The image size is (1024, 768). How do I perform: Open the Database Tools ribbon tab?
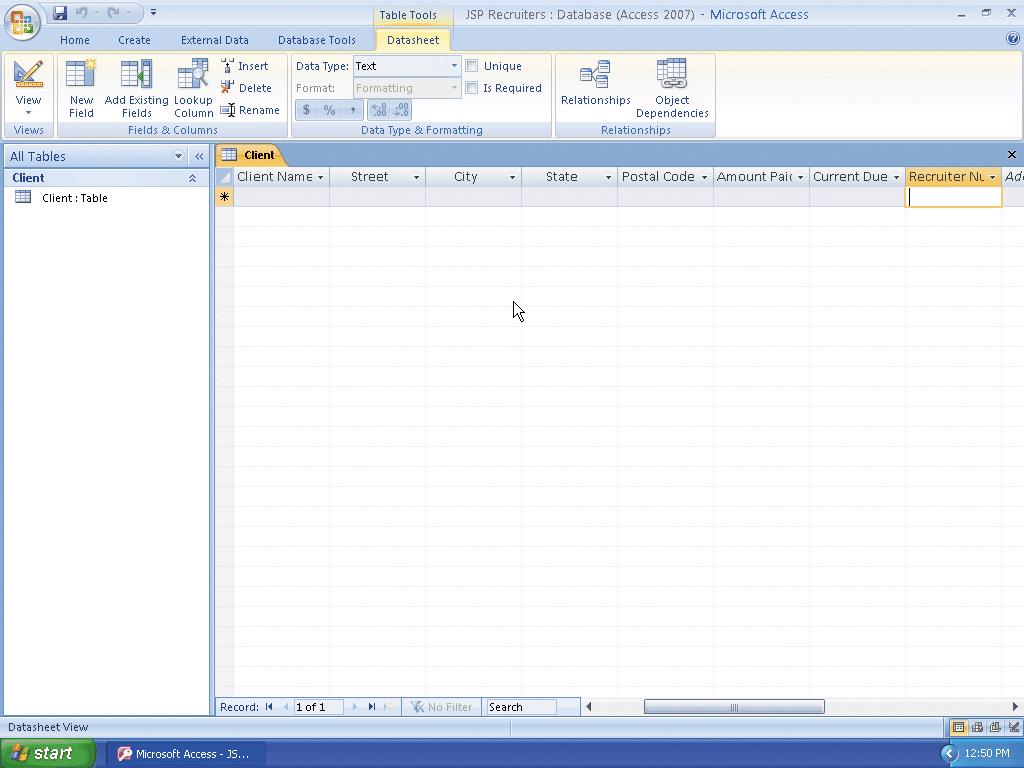317,40
